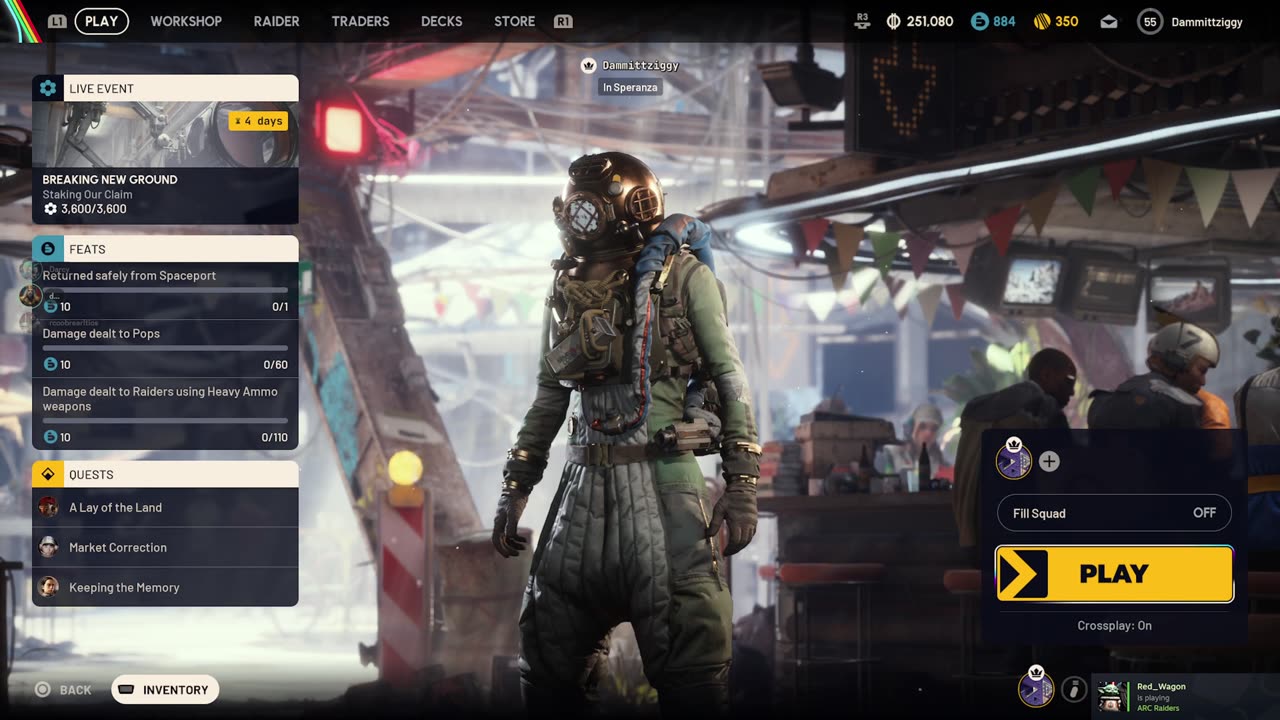
Task: Click the crown icon above the character
Action: click(590, 65)
